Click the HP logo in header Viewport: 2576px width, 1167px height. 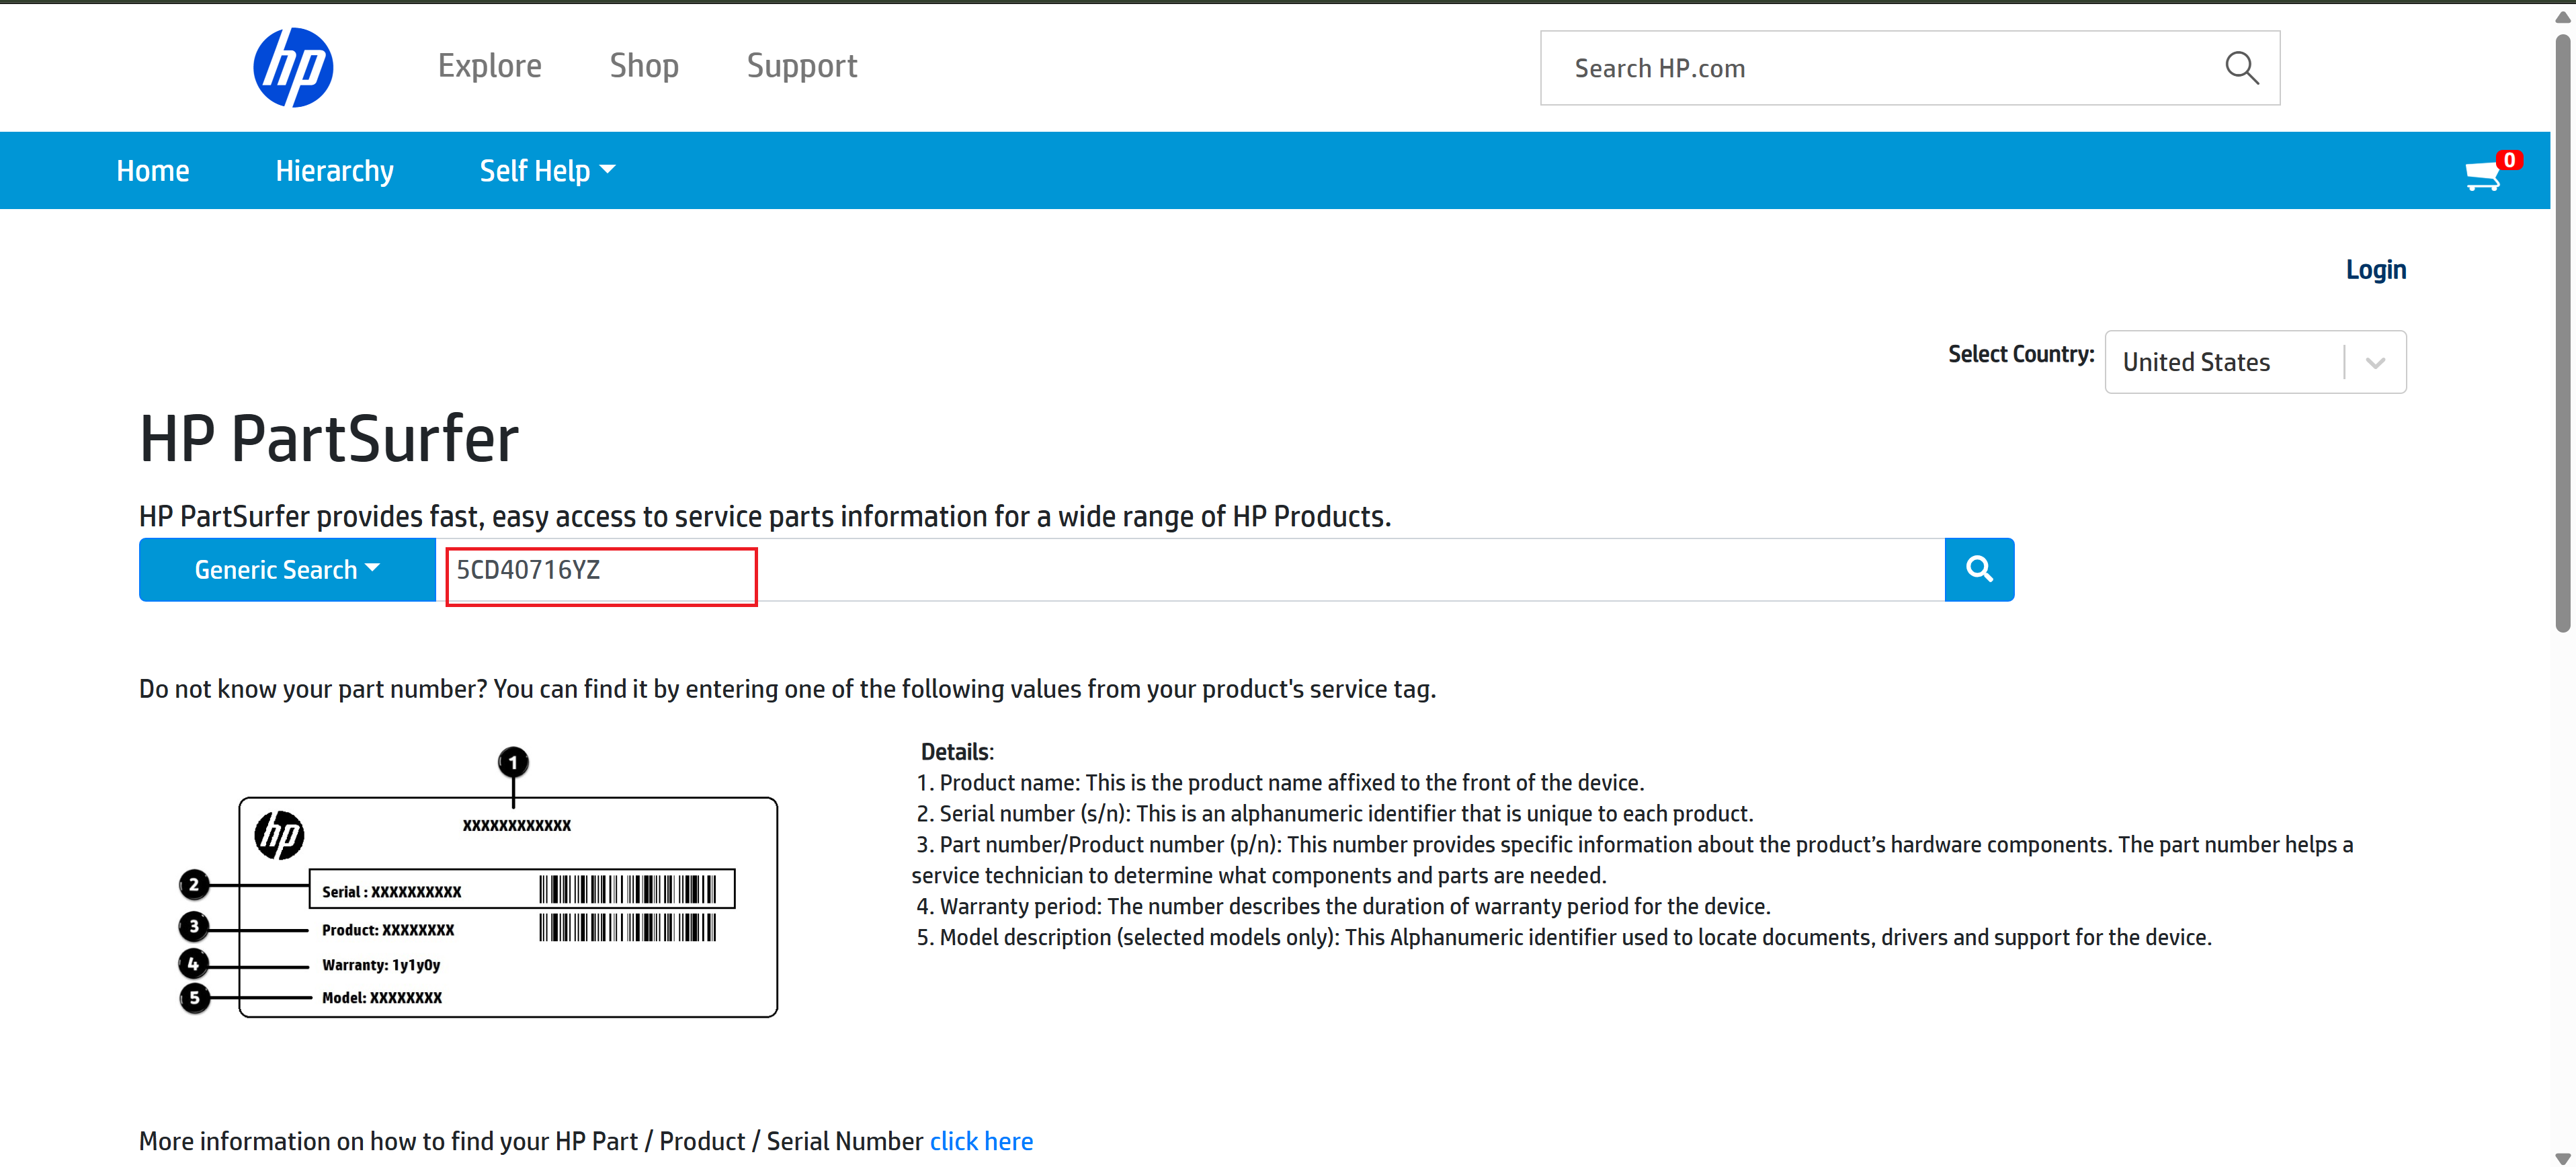click(292, 67)
